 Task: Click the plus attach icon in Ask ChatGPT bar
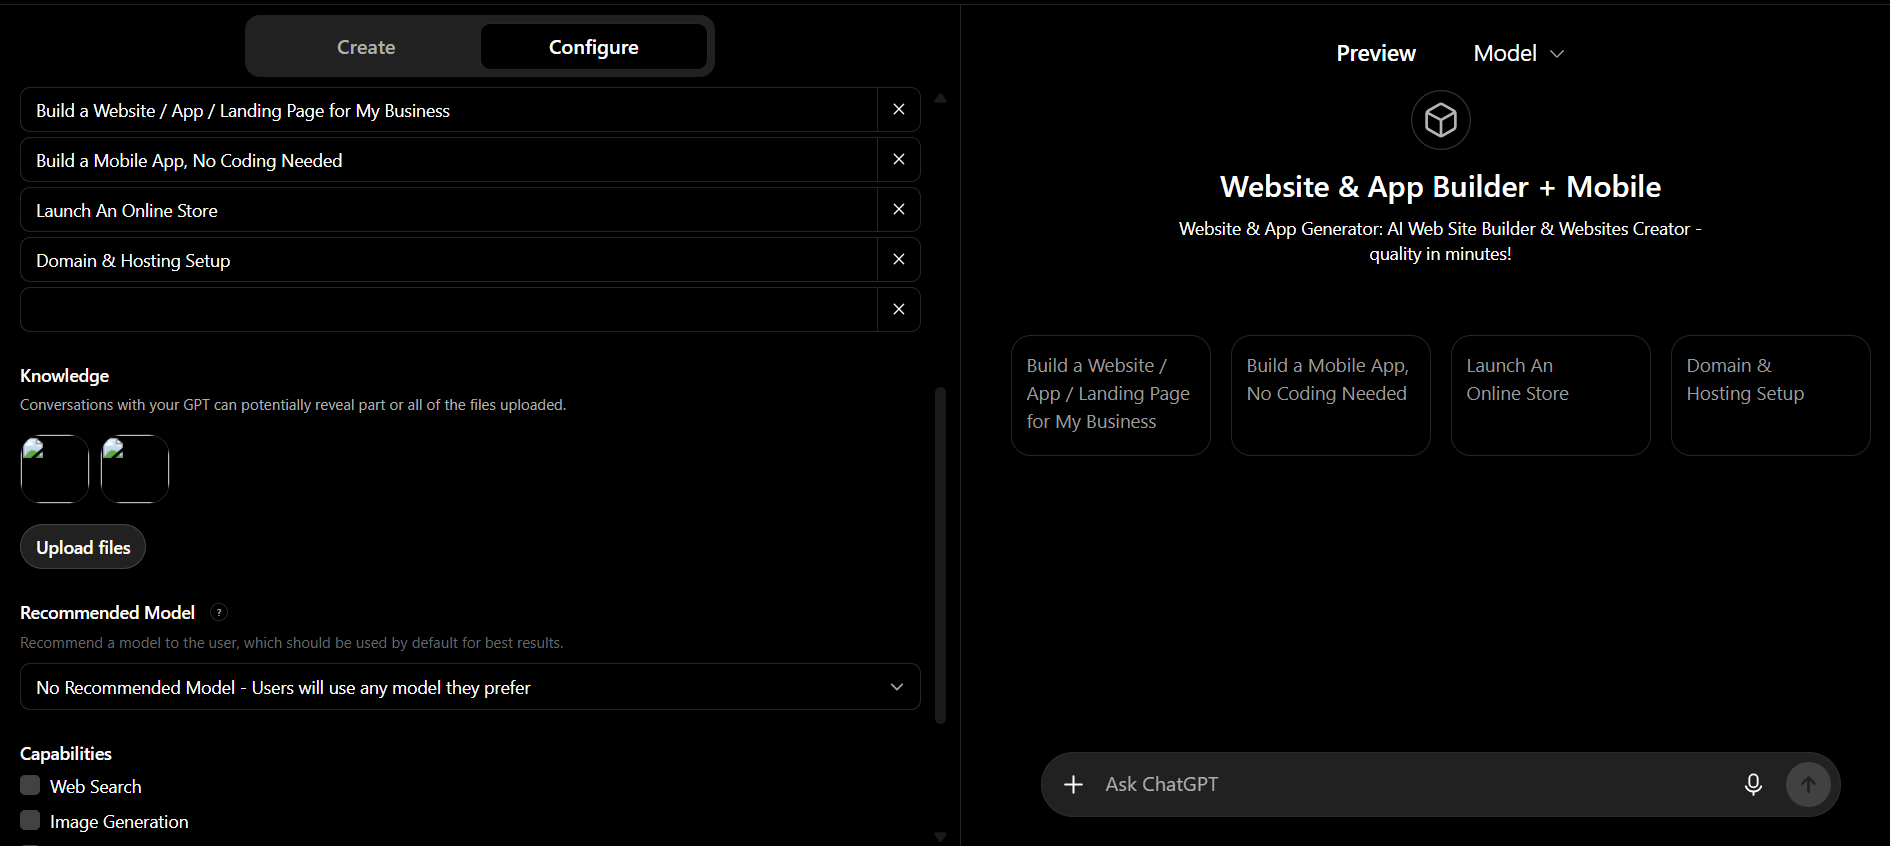[1073, 785]
